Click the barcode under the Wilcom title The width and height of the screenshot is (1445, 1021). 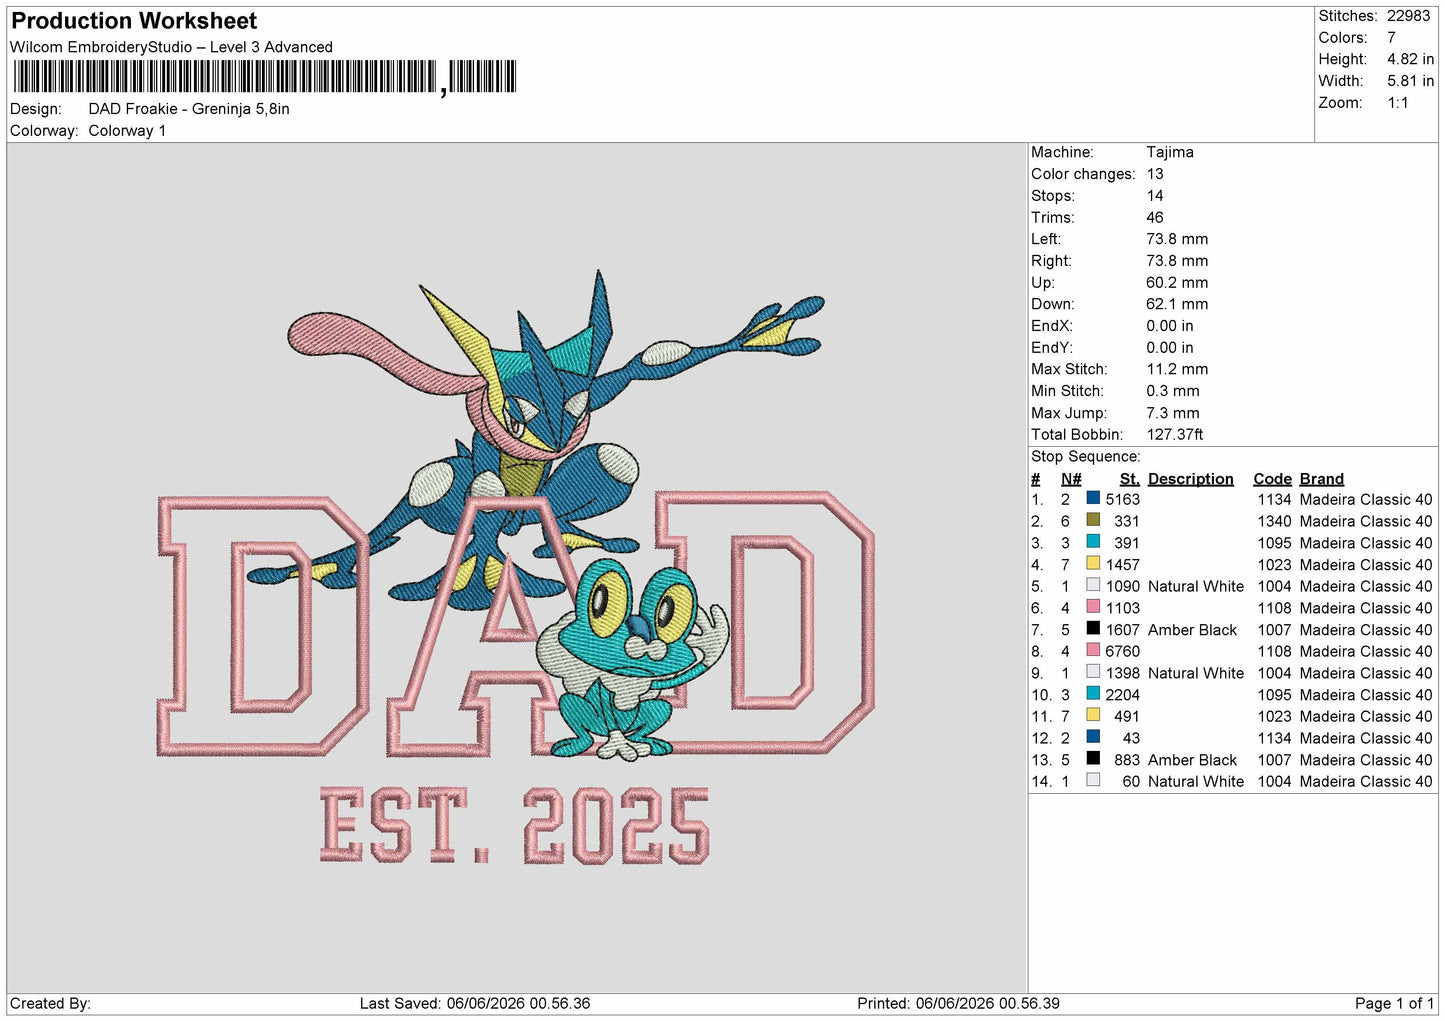click(264, 77)
